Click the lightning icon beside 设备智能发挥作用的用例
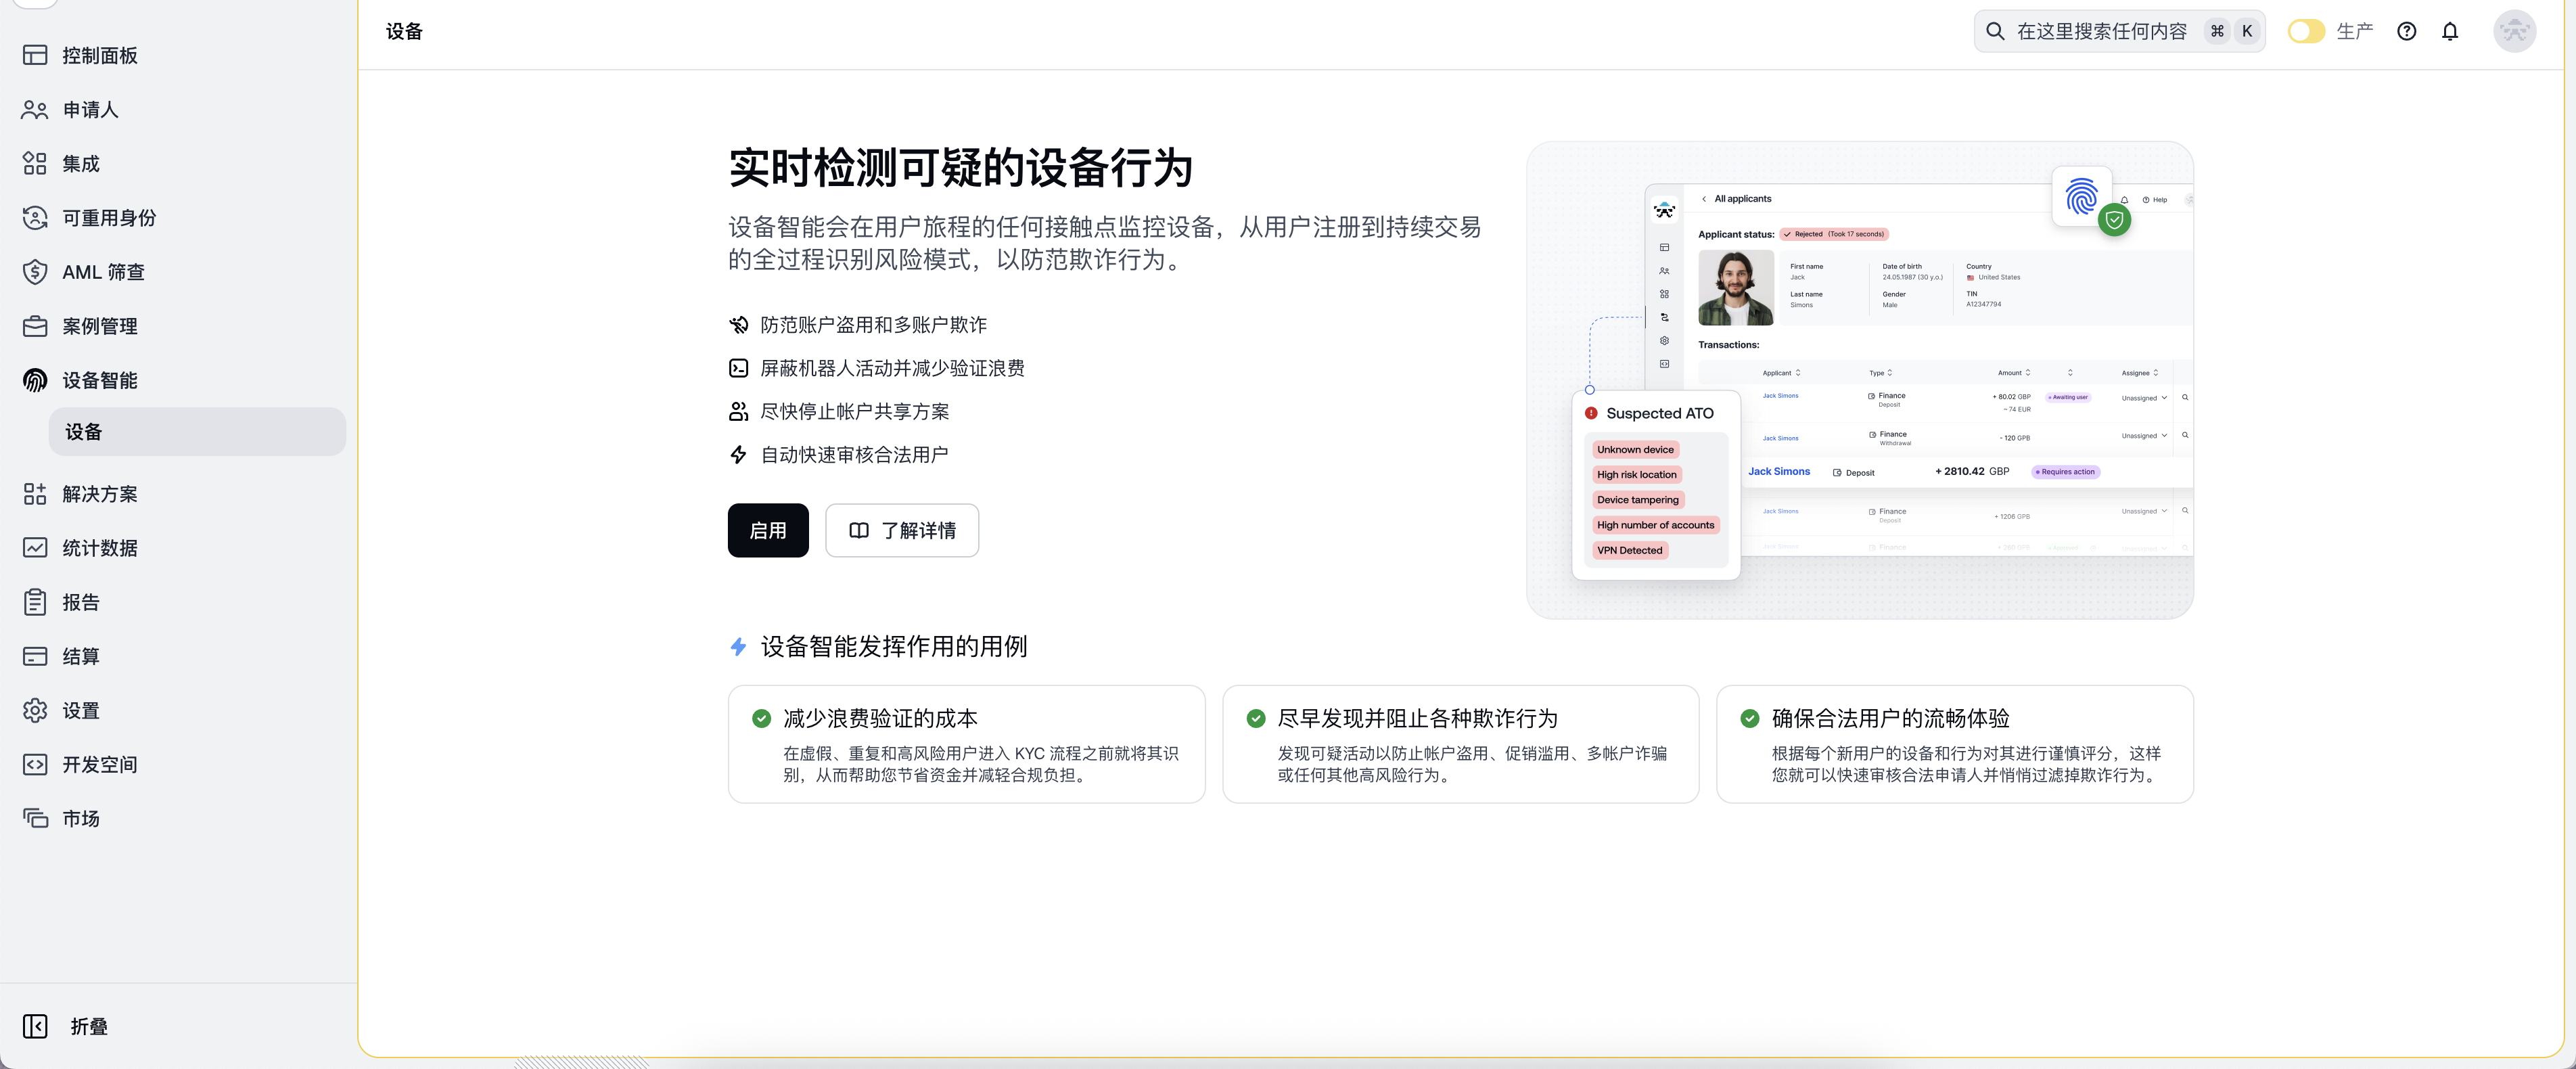The height and width of the screenshot is (1069, 2576). click(738, 647)
